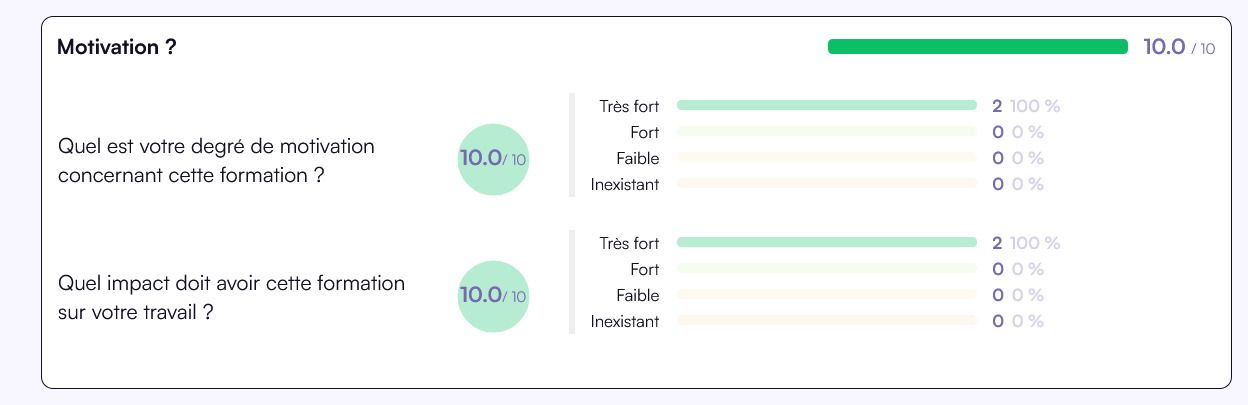The height and width of the screenshot is (405, 1248).
Task: Click the first question's Très fort bar
Action: (x=827, y=105)
